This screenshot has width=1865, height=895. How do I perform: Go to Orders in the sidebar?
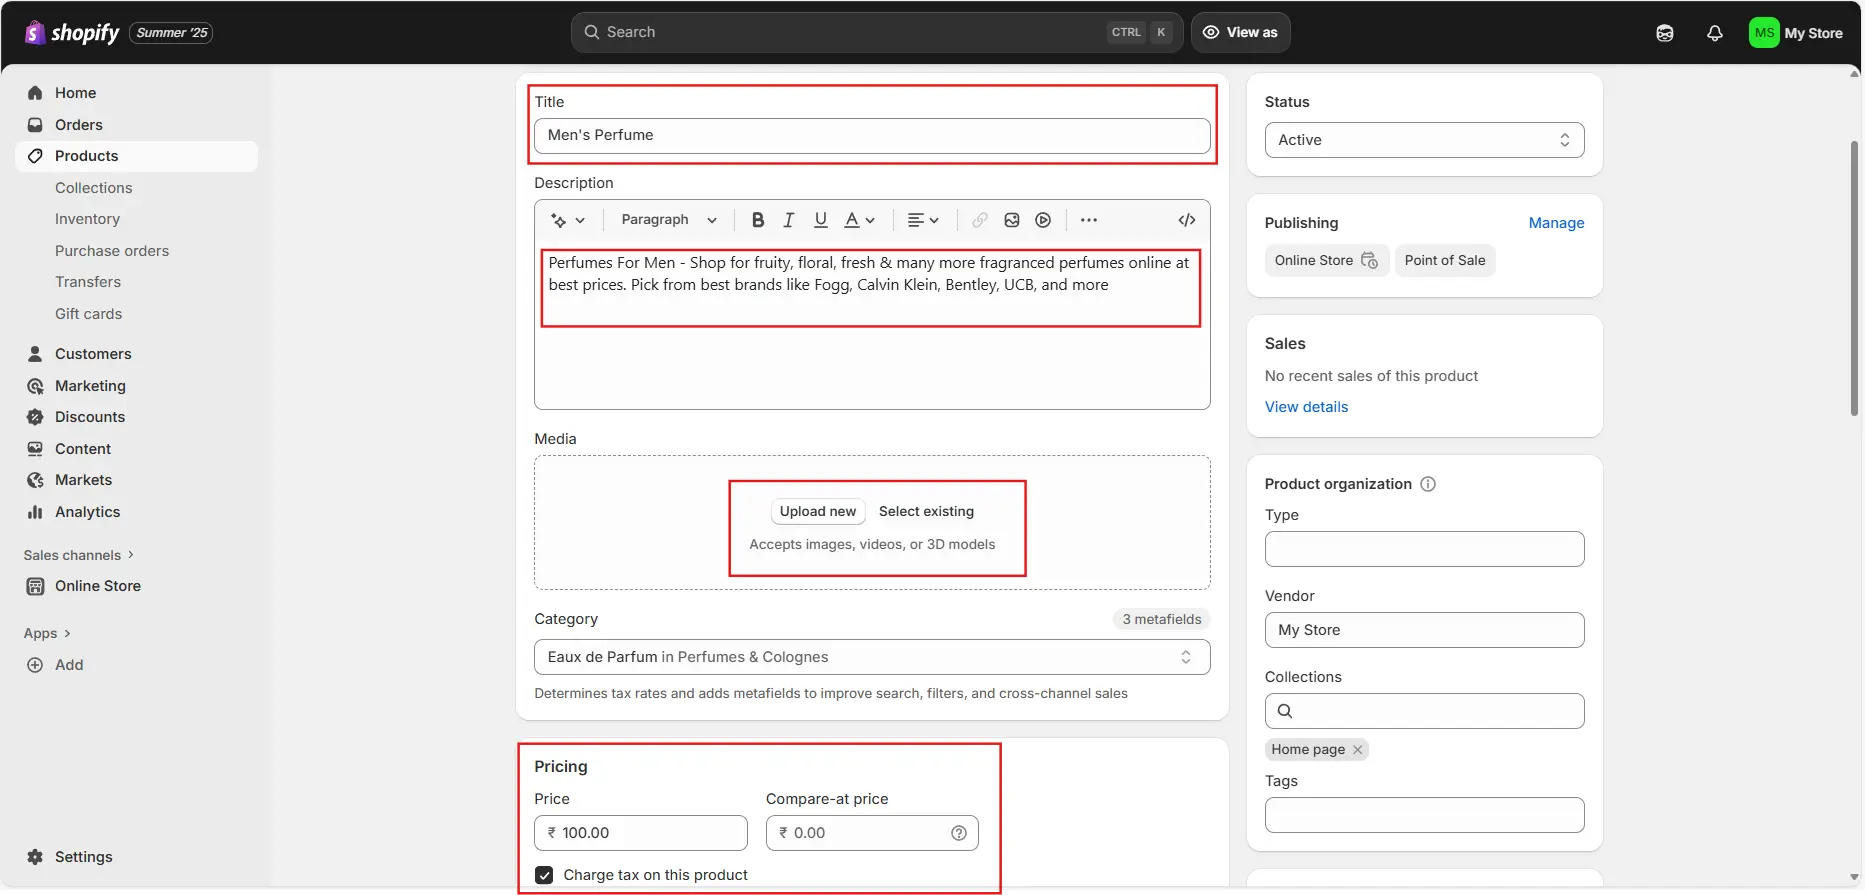pos(79,125)
